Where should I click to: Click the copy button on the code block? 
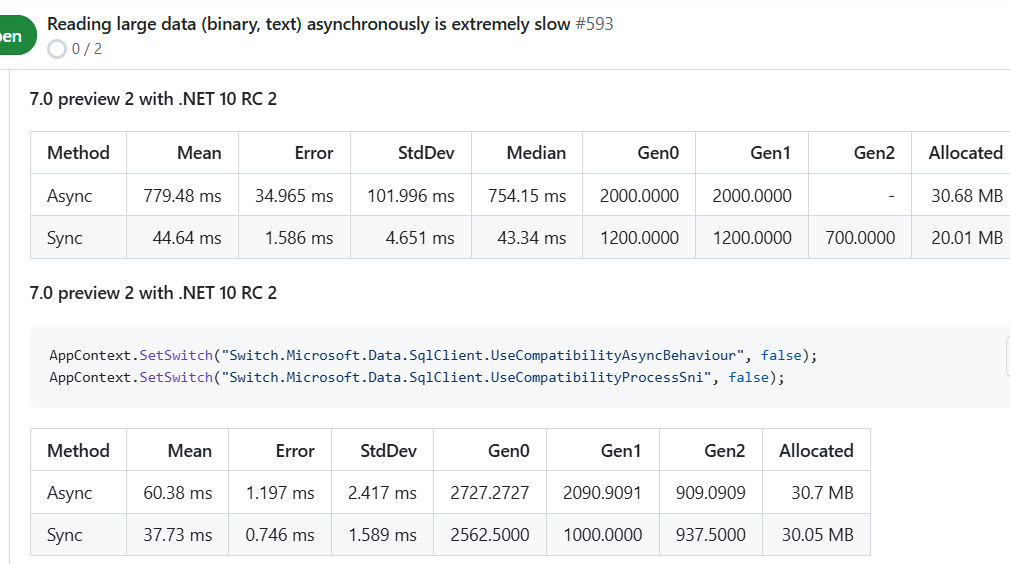pyautogui.click(x=1003, y=356)
